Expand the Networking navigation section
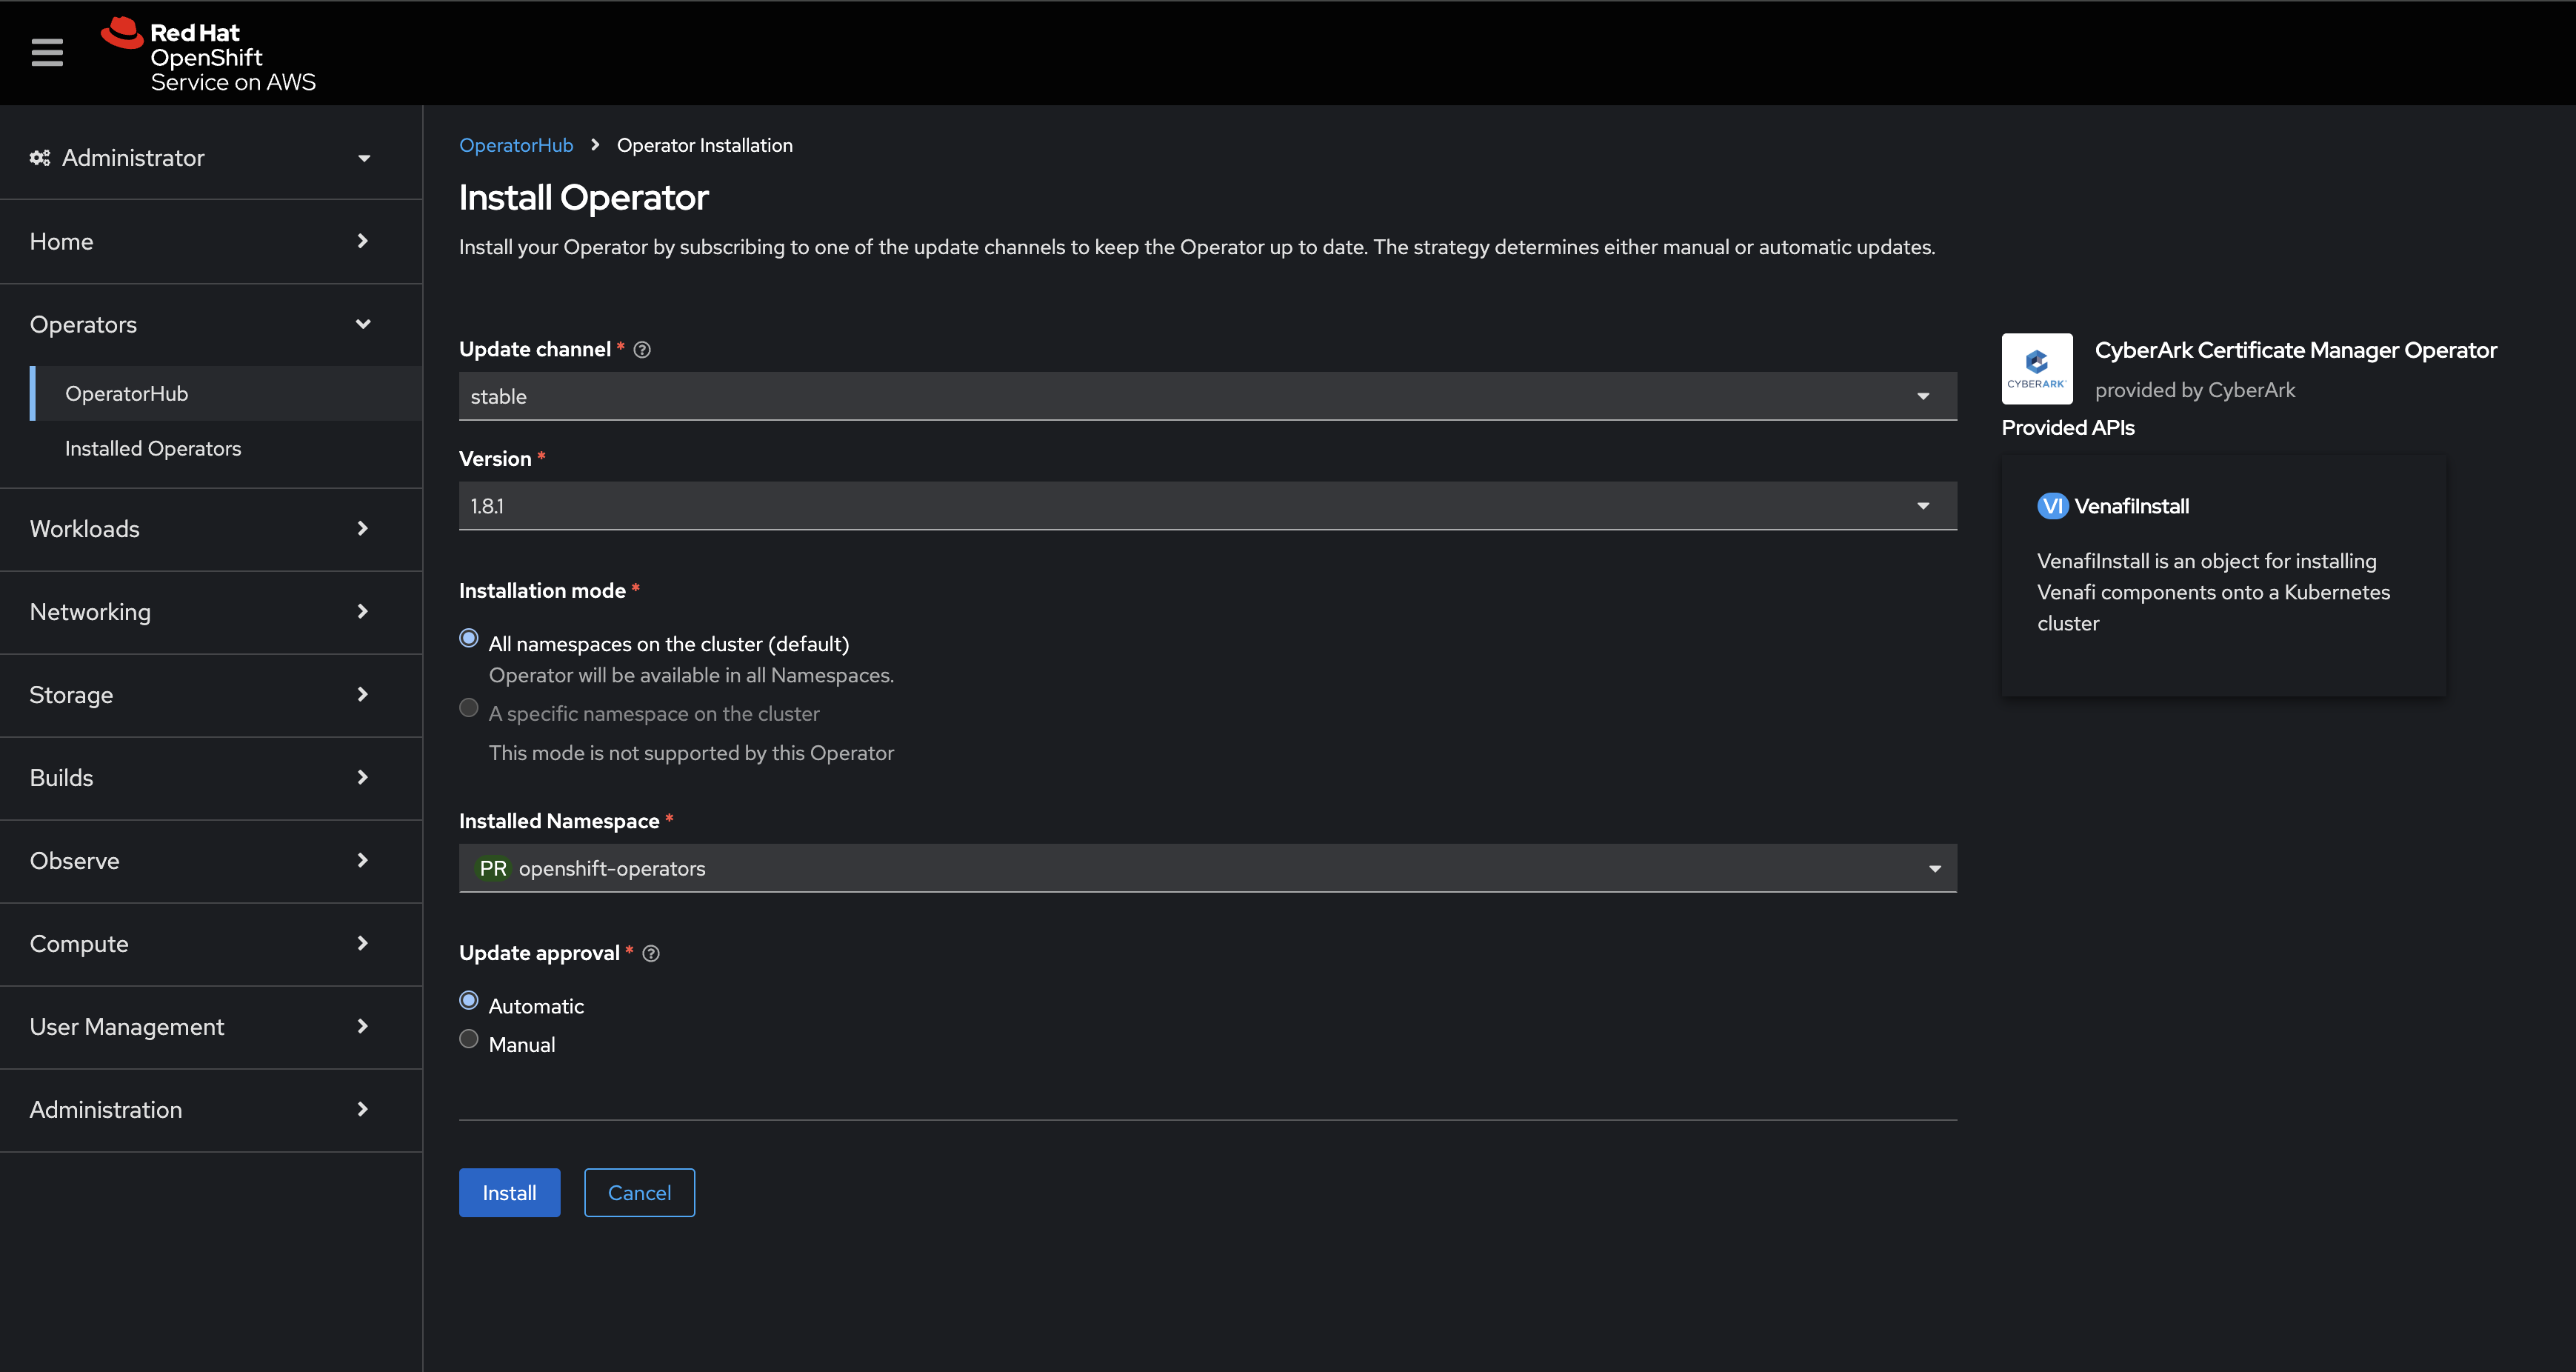The image size is (2576, 1372). pos(211,612)
